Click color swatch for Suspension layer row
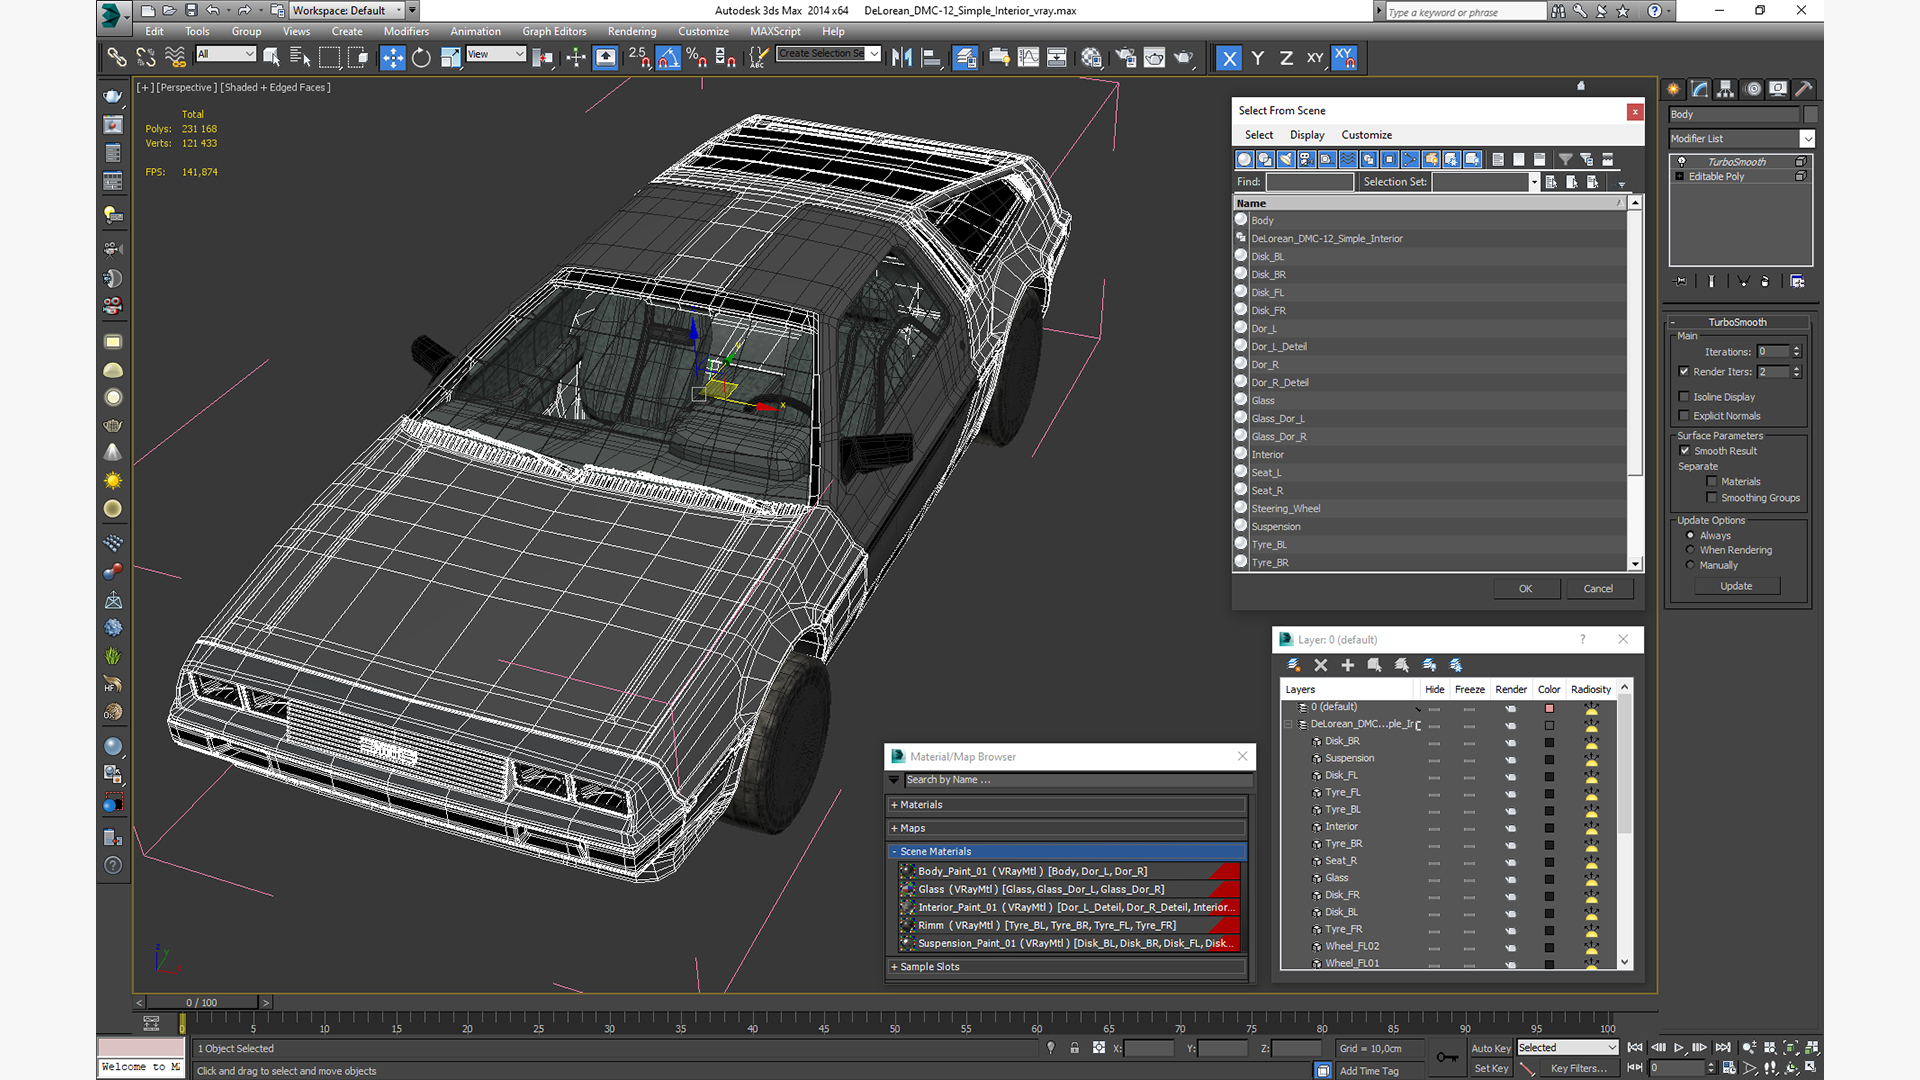The height and width of the screenshot is (1080, 1920). coord(1549,759)
